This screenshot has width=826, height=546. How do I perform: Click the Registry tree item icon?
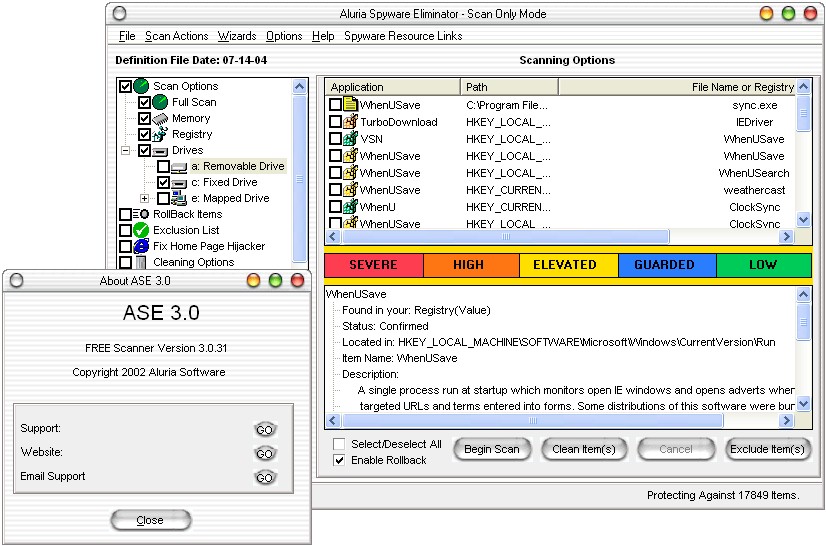(160, 134)
